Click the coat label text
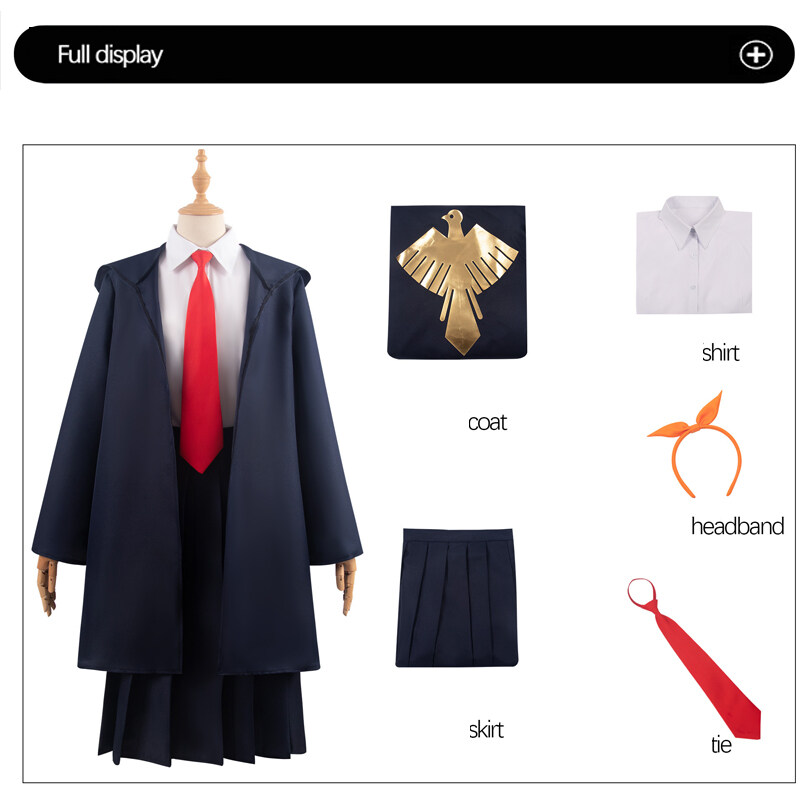The image size is (800, 800). pyautogui.click(x=487, y=422)
